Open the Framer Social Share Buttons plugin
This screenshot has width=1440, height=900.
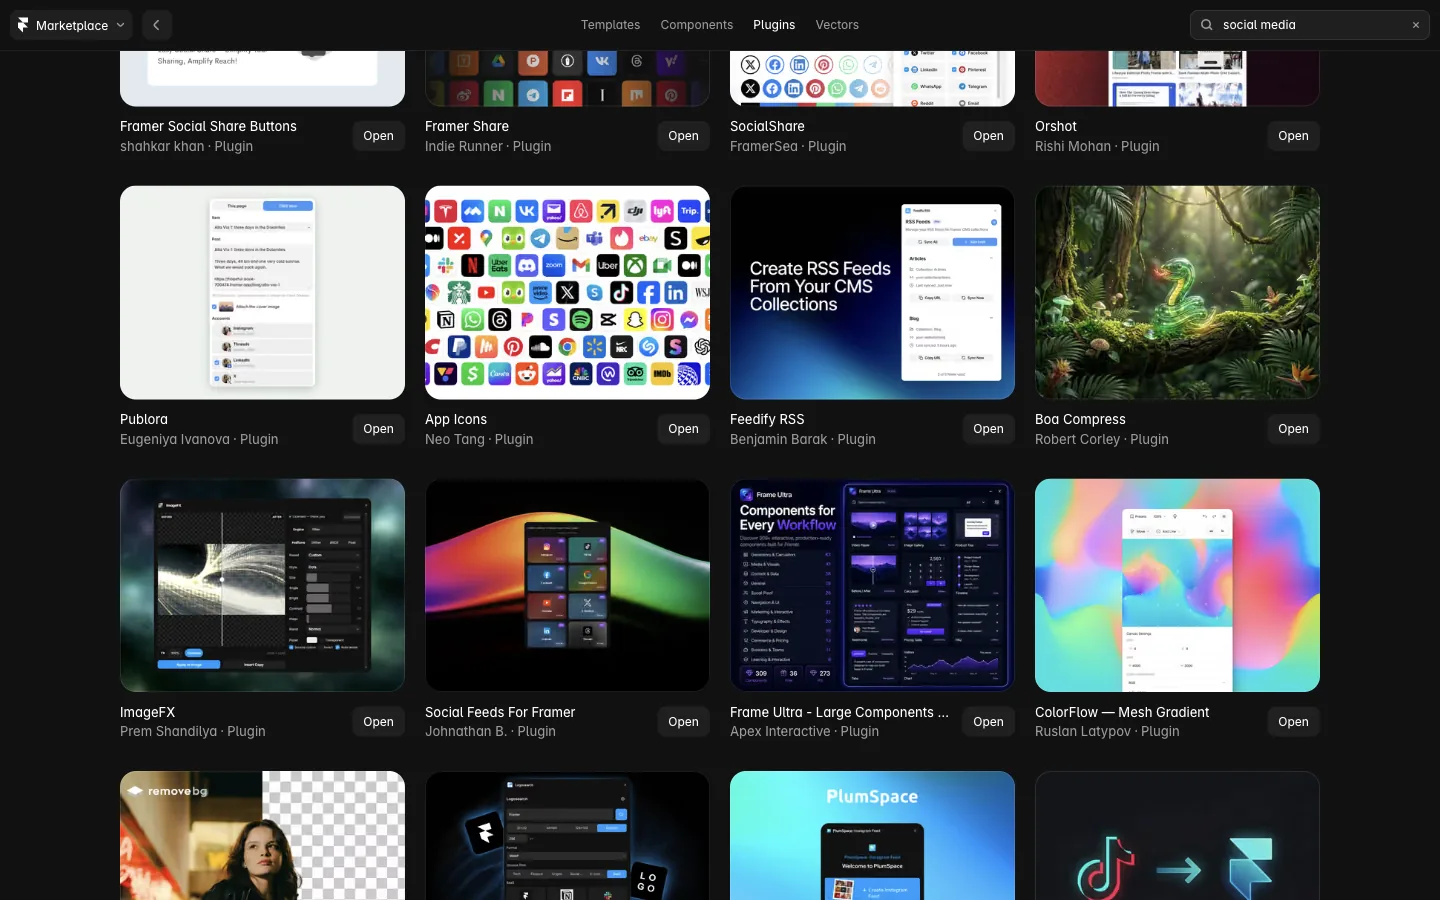pos(378,136)
